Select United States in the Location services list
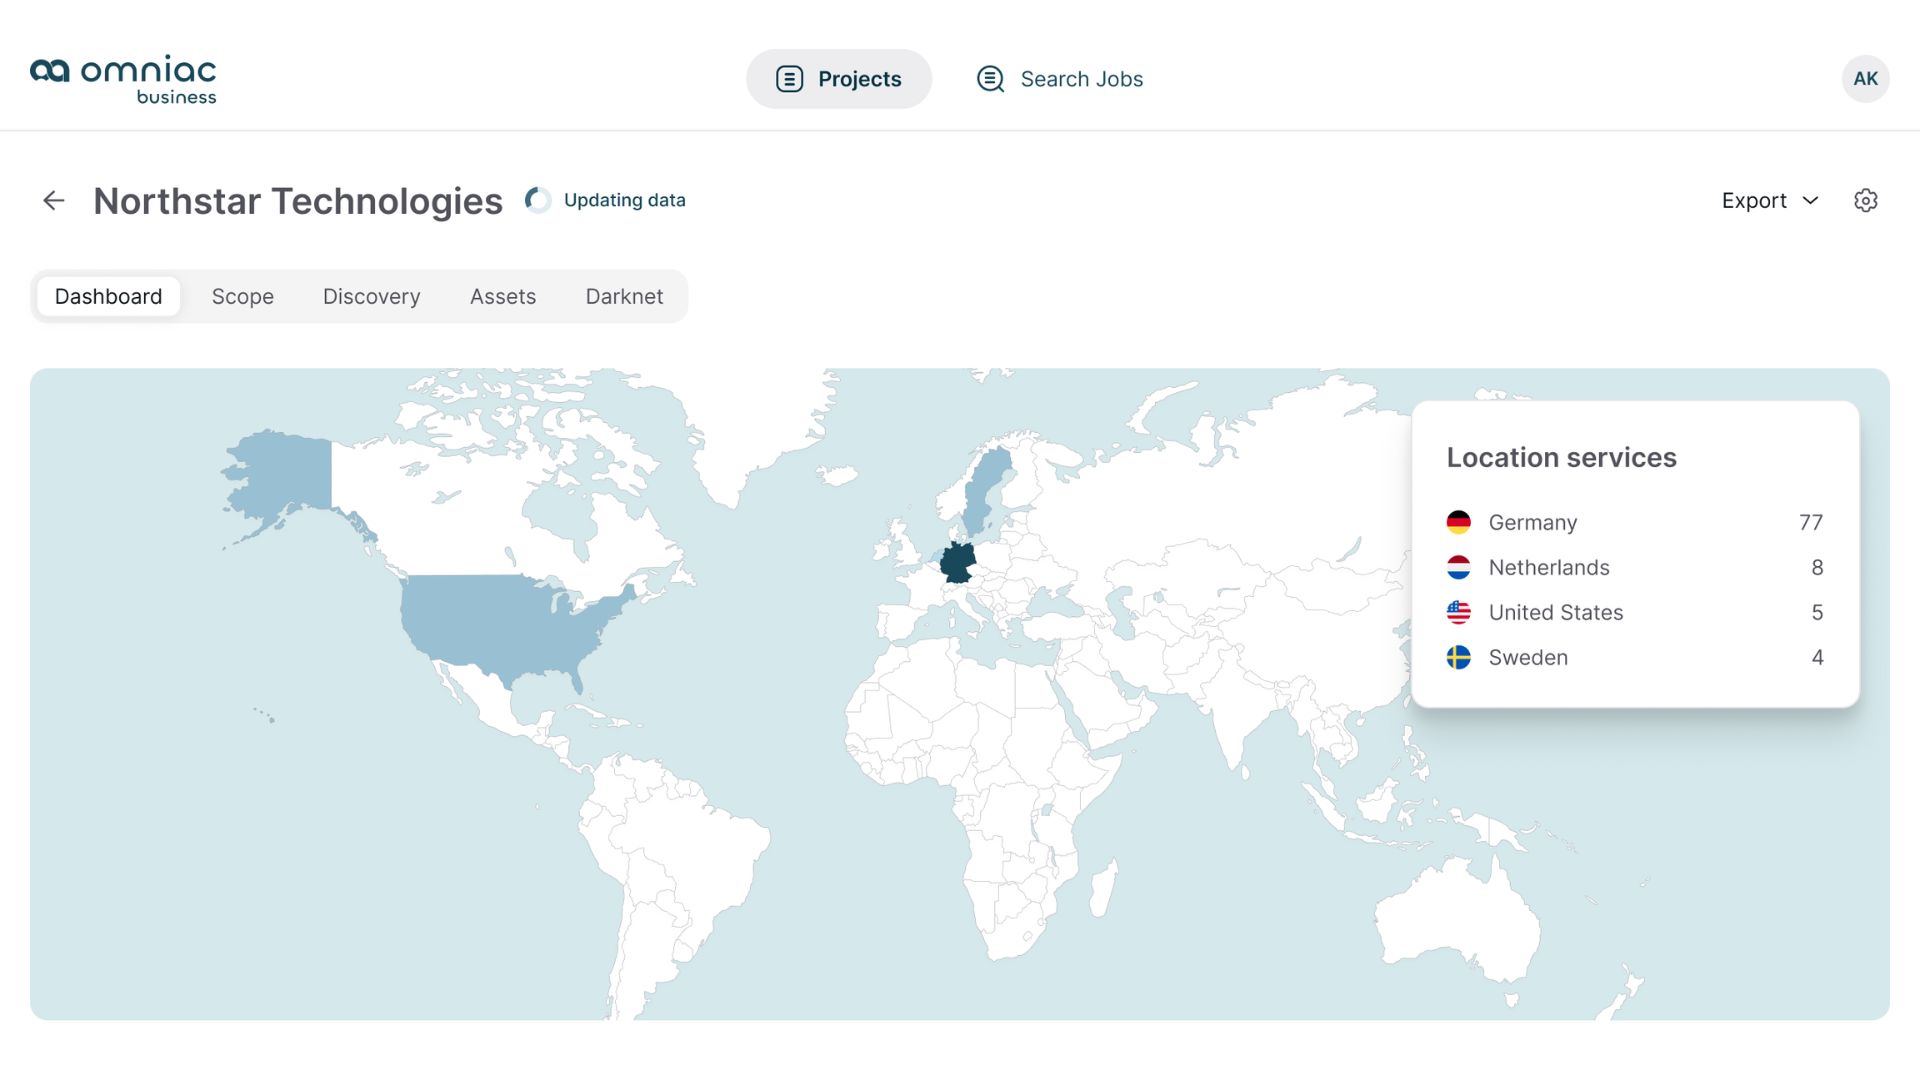The image size is (1920, 1080). pos(1634,612)
